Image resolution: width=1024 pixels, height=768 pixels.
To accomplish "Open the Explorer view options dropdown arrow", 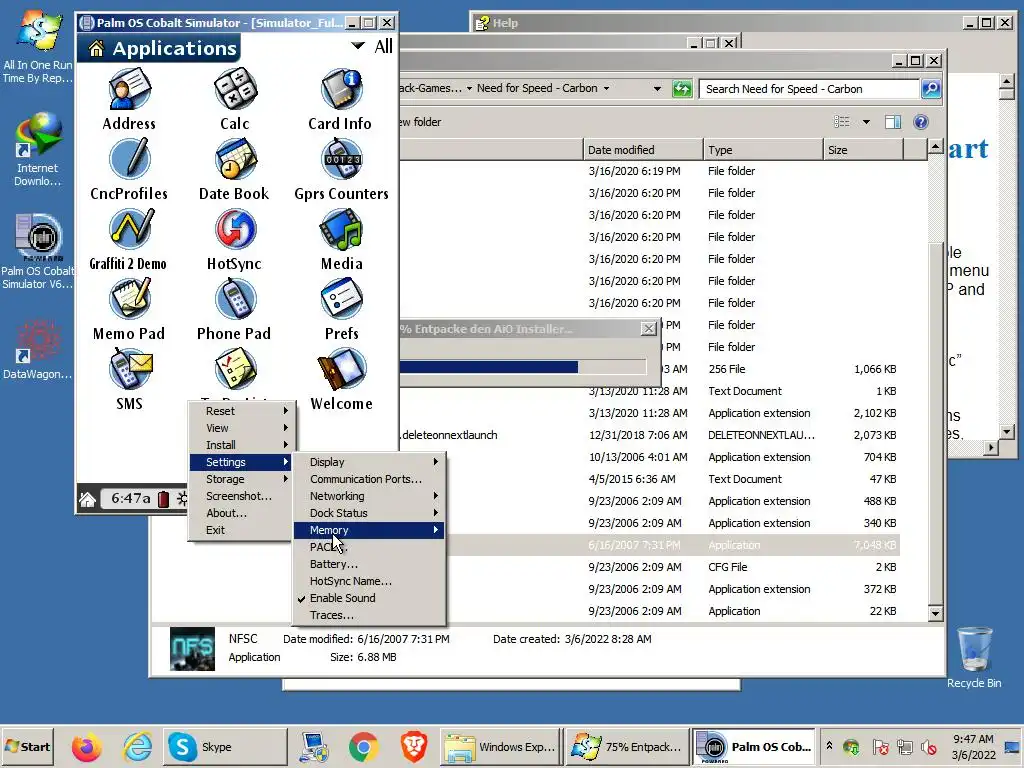I will [x=866, y=122].
